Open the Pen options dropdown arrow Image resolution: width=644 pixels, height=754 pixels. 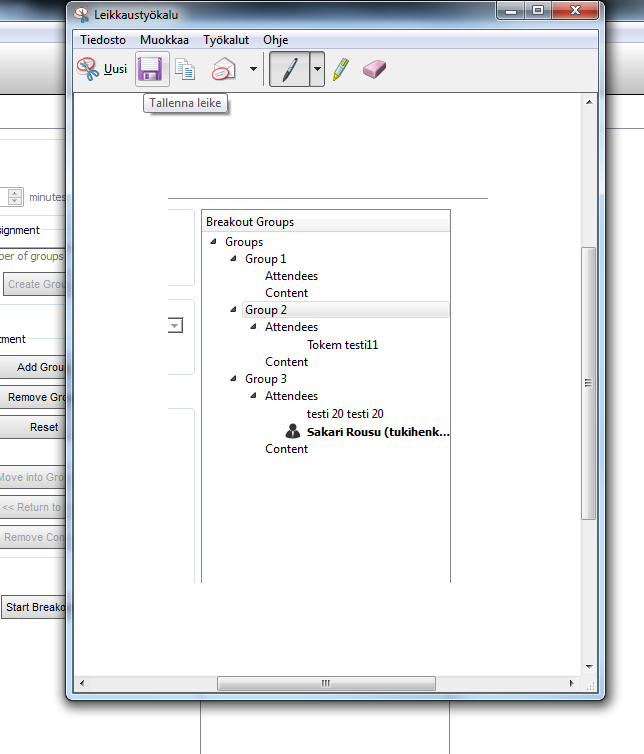(x=317, y=70)
